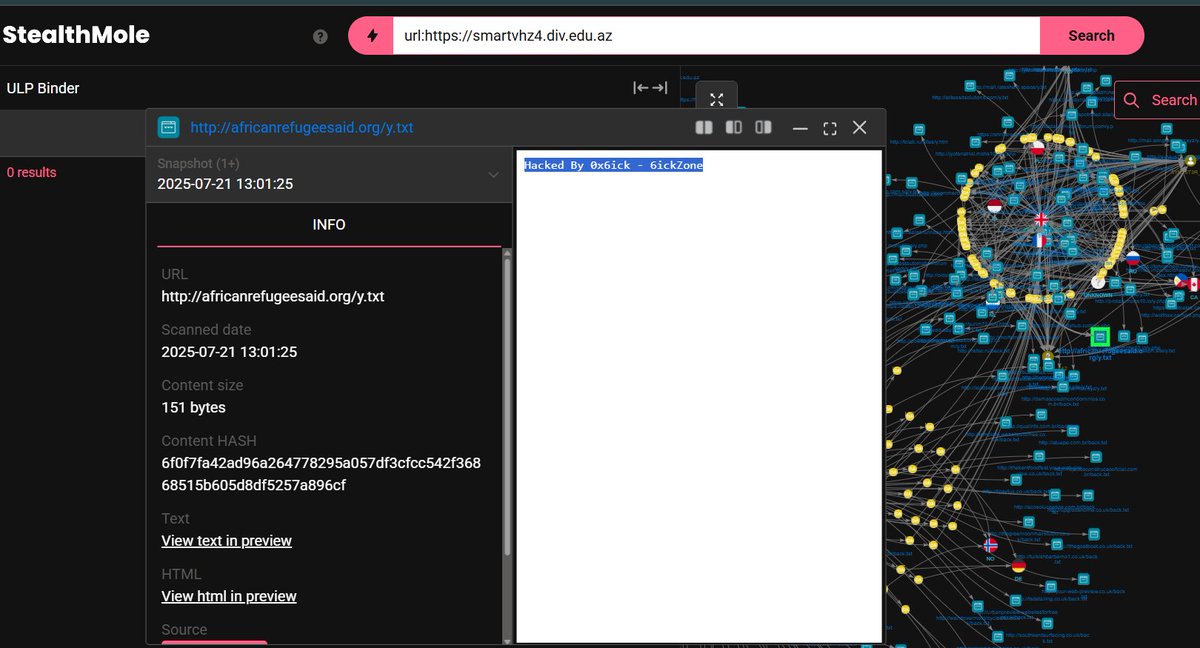The height and width of the screenshot is (648, 1200).
Task: Close the node detail popup
Action: click(859, 128)
